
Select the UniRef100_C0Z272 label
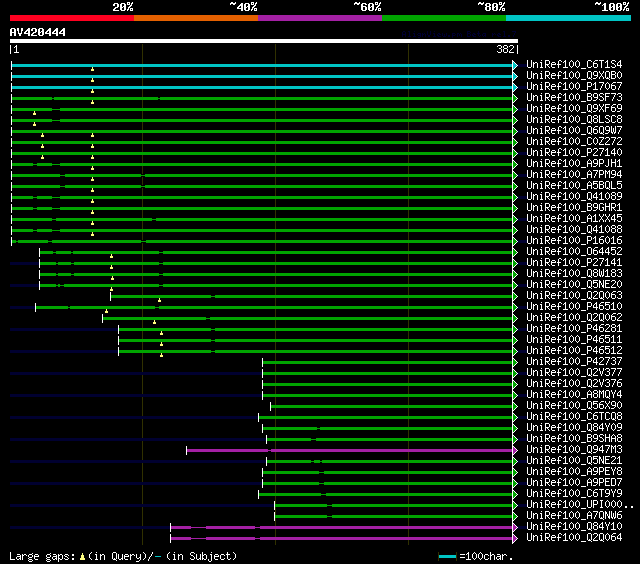(x=574, y=142)
